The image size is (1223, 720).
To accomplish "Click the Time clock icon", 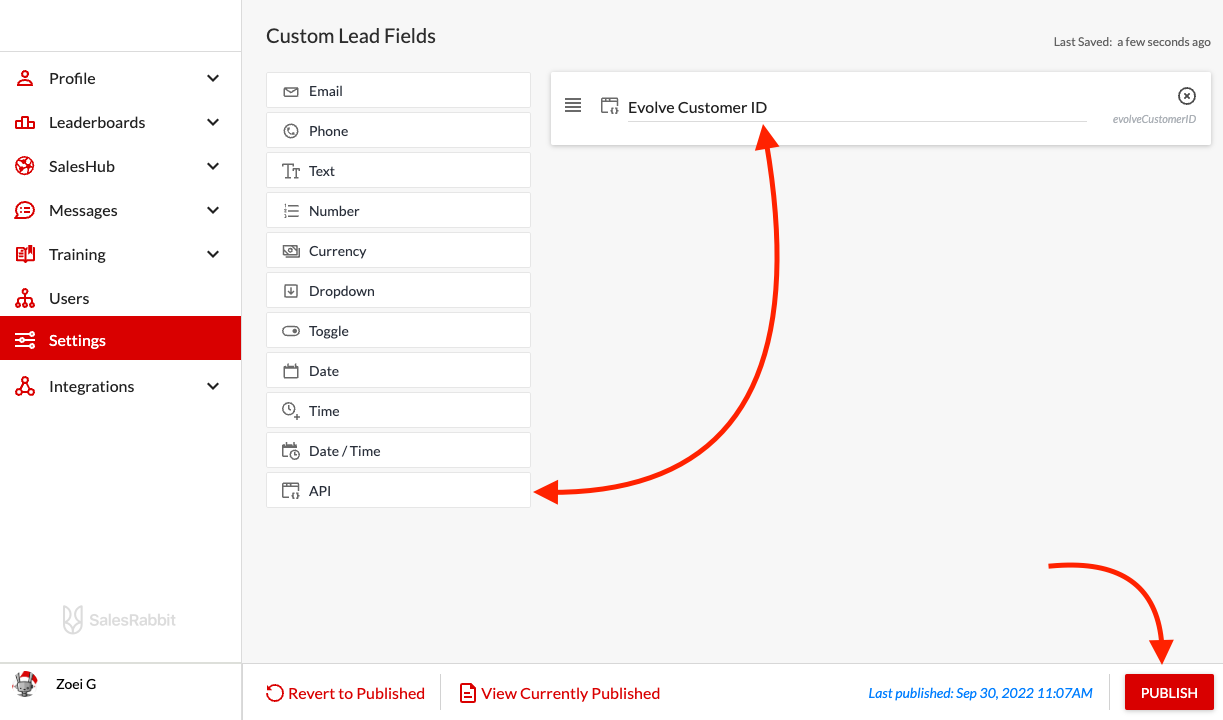I will (291, 411).
